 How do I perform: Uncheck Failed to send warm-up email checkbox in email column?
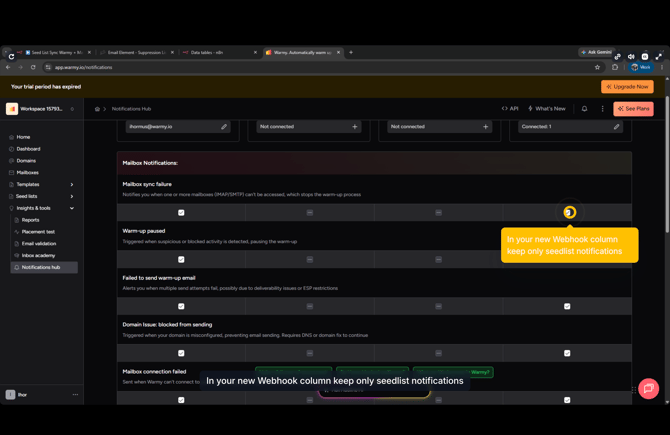(x=181, y=306)
